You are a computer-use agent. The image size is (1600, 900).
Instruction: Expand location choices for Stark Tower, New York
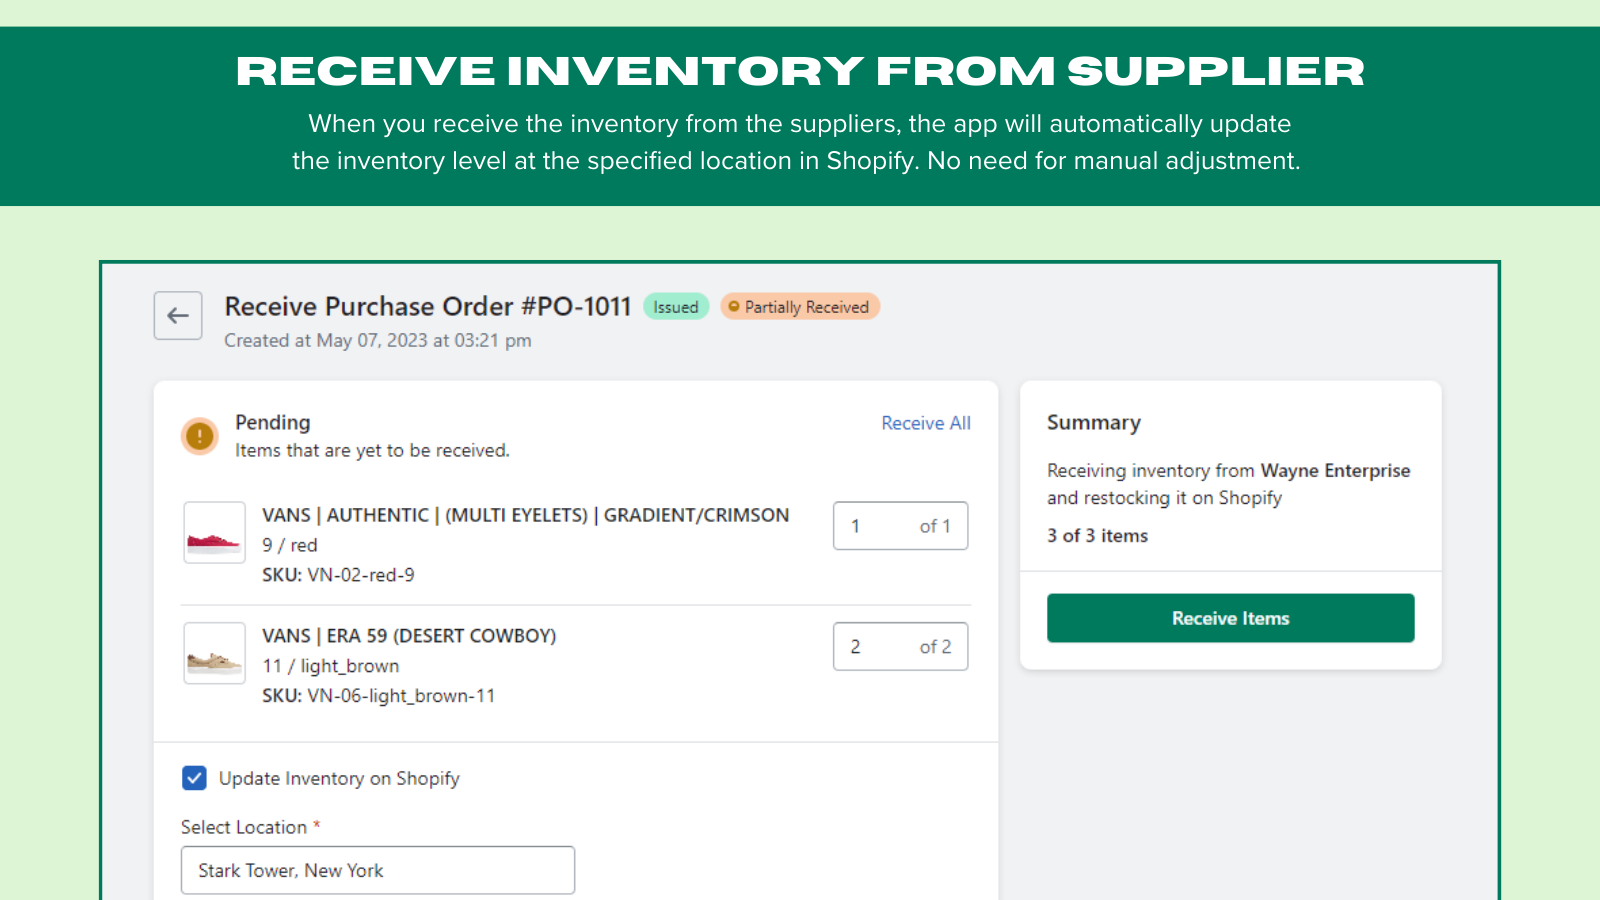(377, 870)
